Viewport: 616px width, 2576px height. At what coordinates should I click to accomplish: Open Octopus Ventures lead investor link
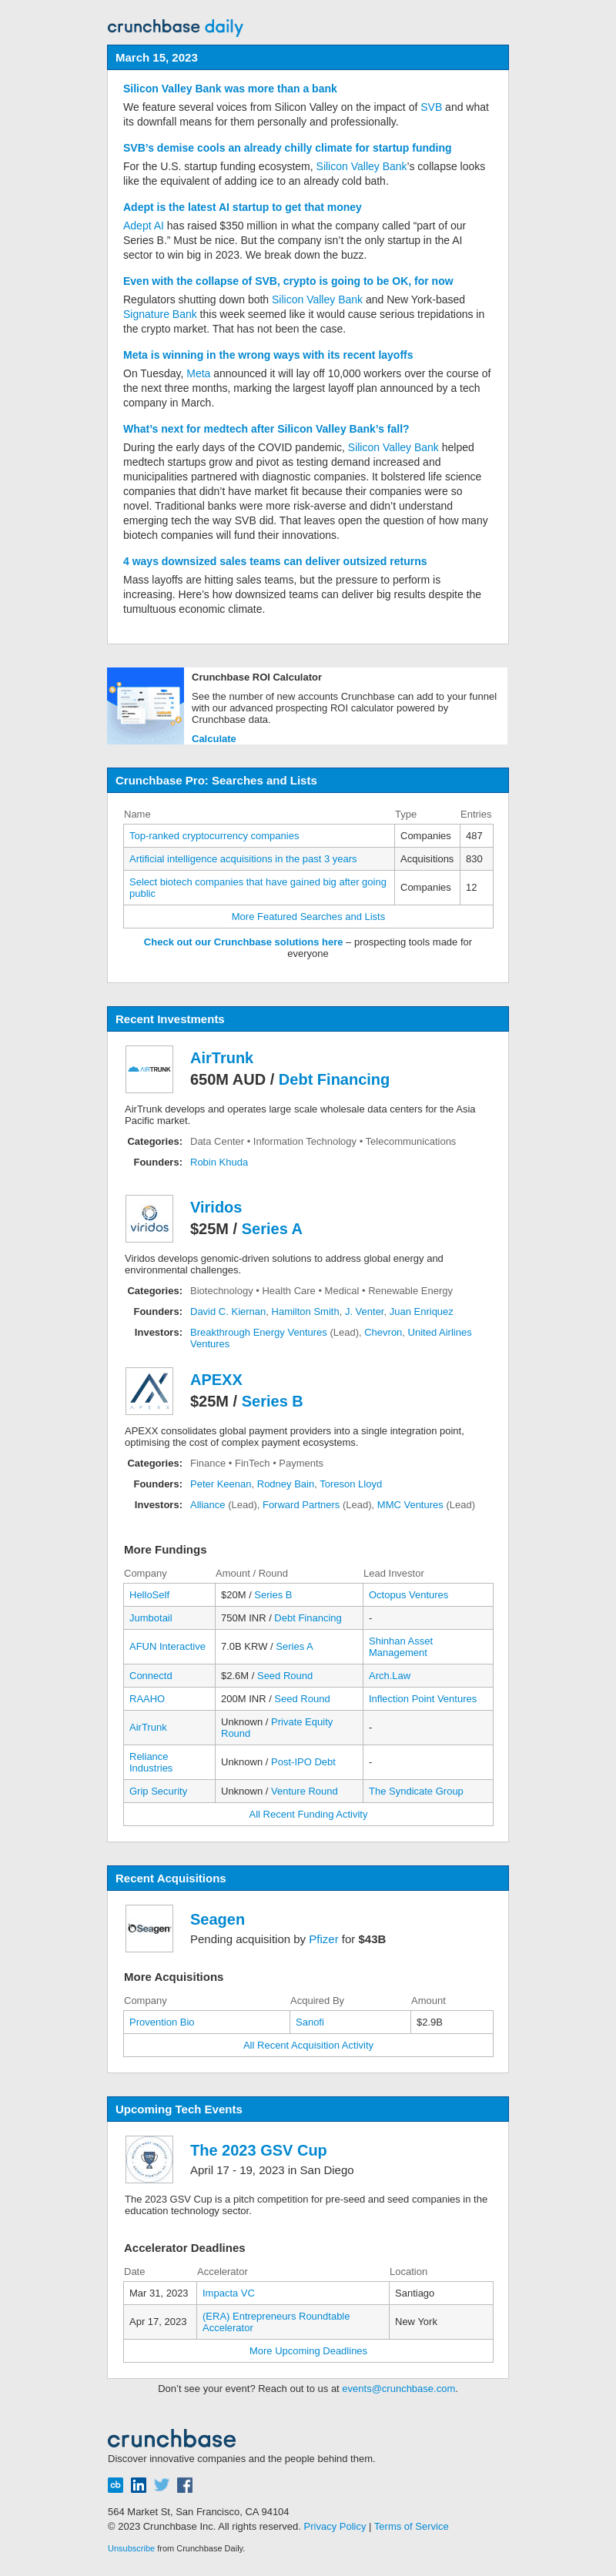[x=408, y=1595]
